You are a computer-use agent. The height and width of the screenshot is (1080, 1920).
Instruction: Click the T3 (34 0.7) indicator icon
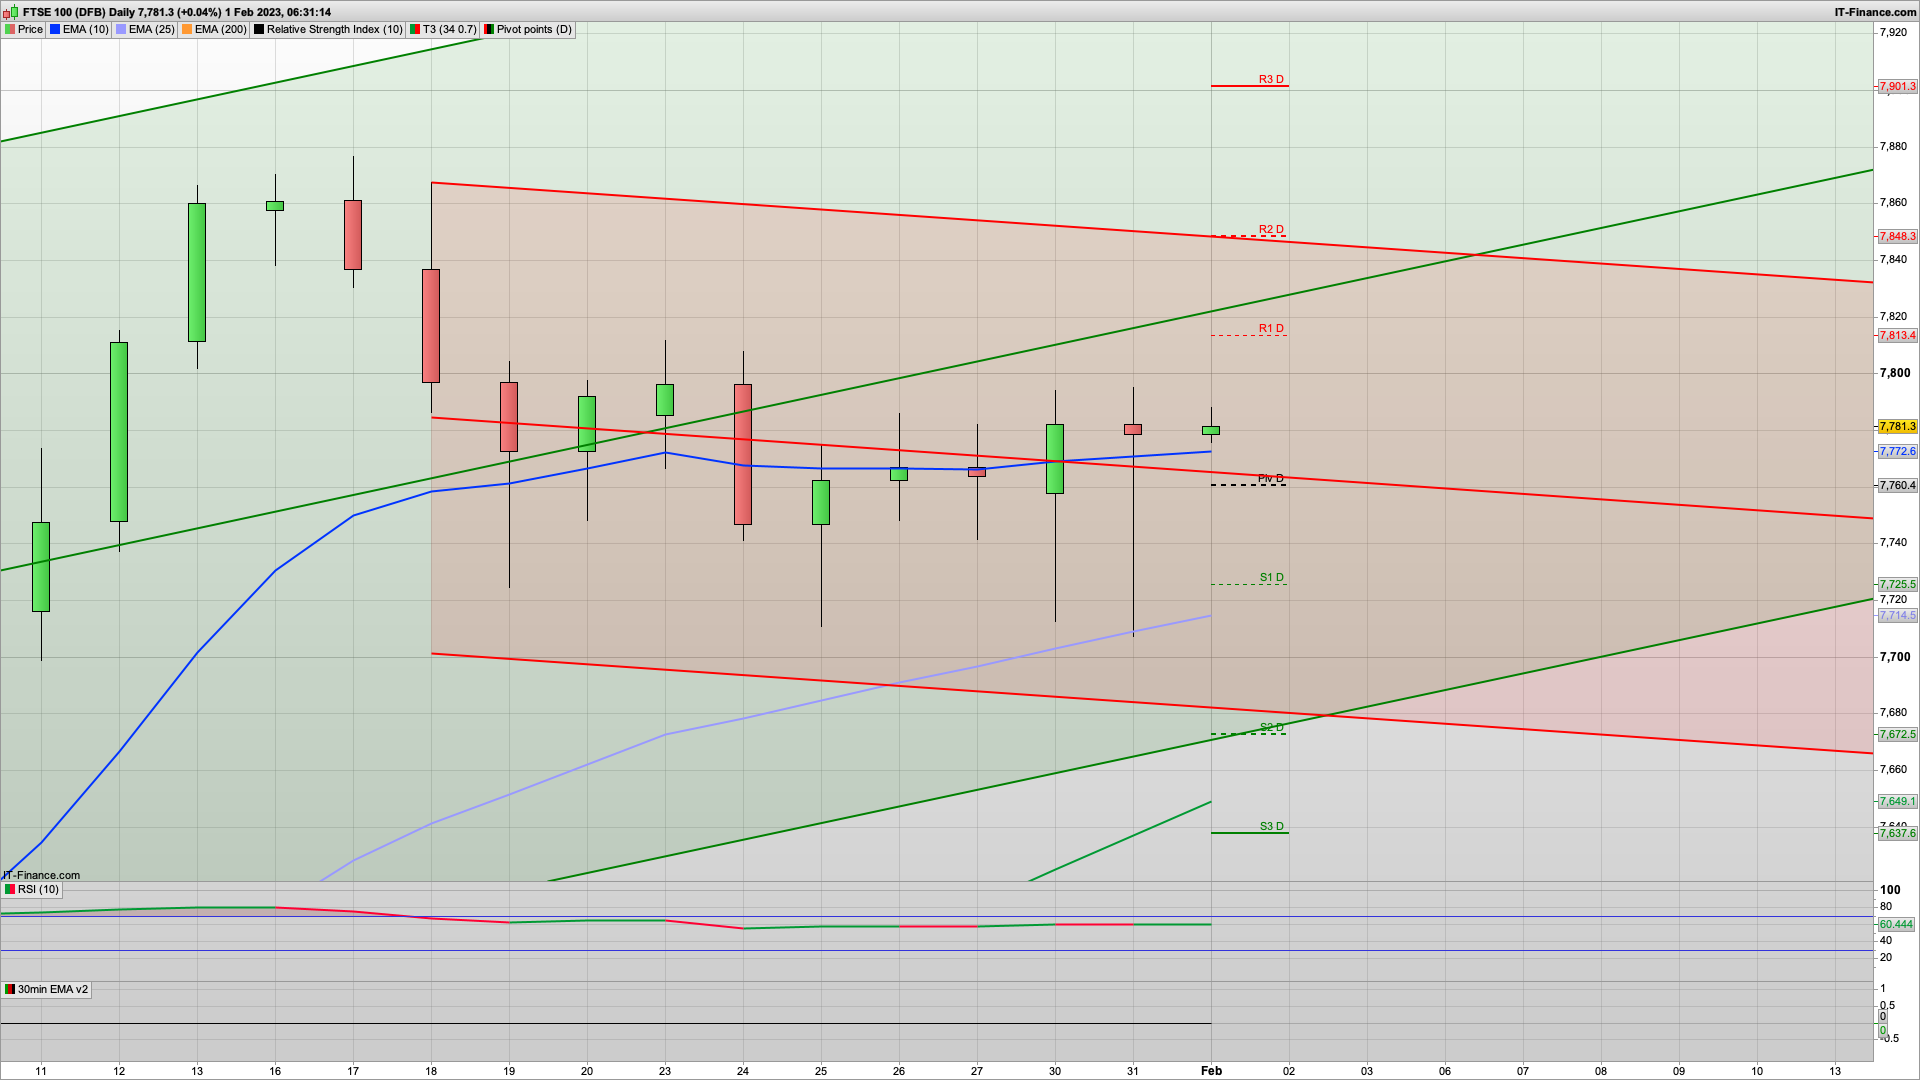[415, 30]
